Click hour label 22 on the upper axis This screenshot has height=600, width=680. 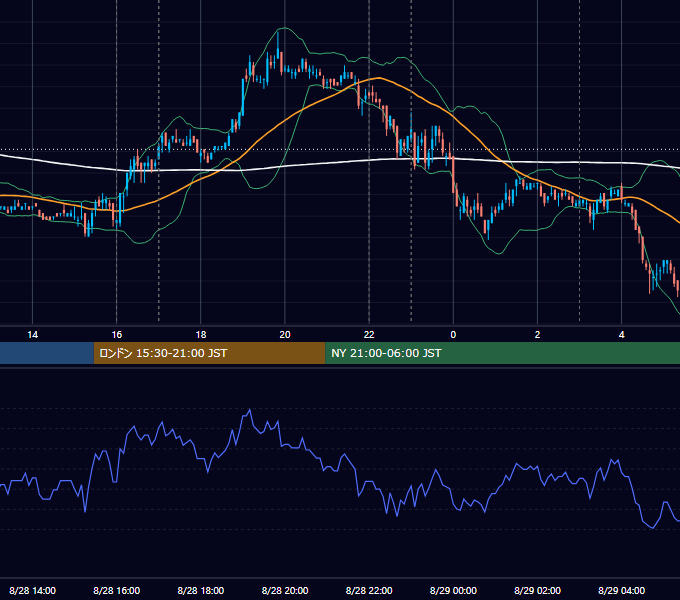(x=369, y=335)
